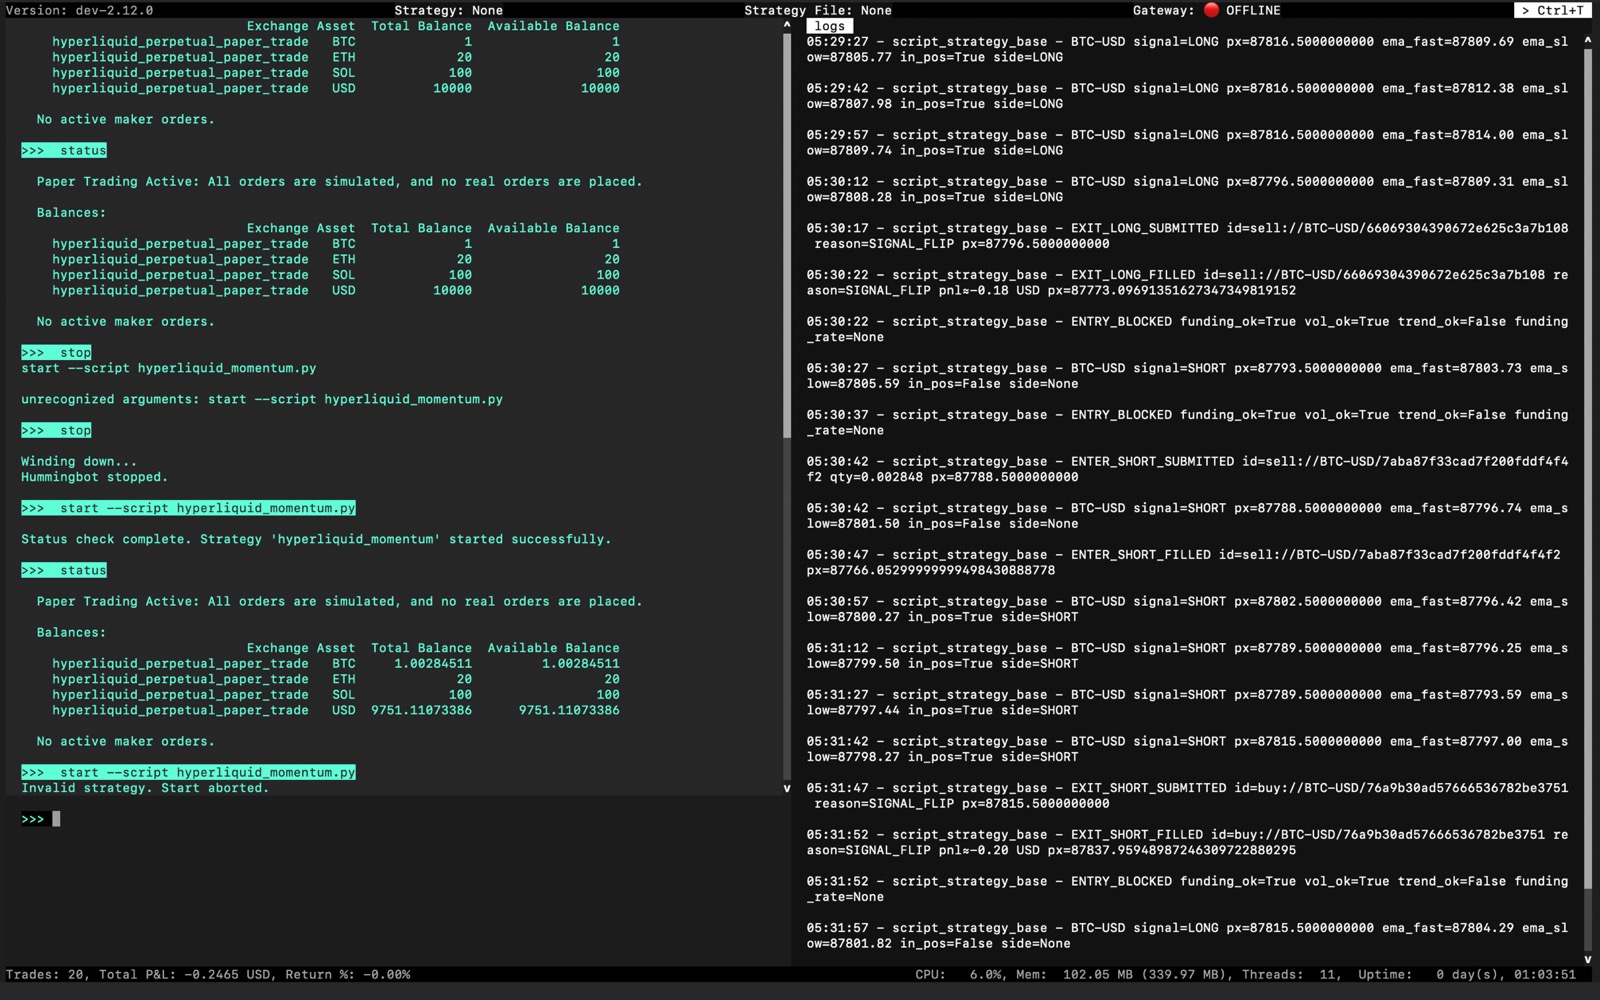Click the 05:30:42 ENTER_SHORT_SUBMITTED log entry

coord(1187,469)
